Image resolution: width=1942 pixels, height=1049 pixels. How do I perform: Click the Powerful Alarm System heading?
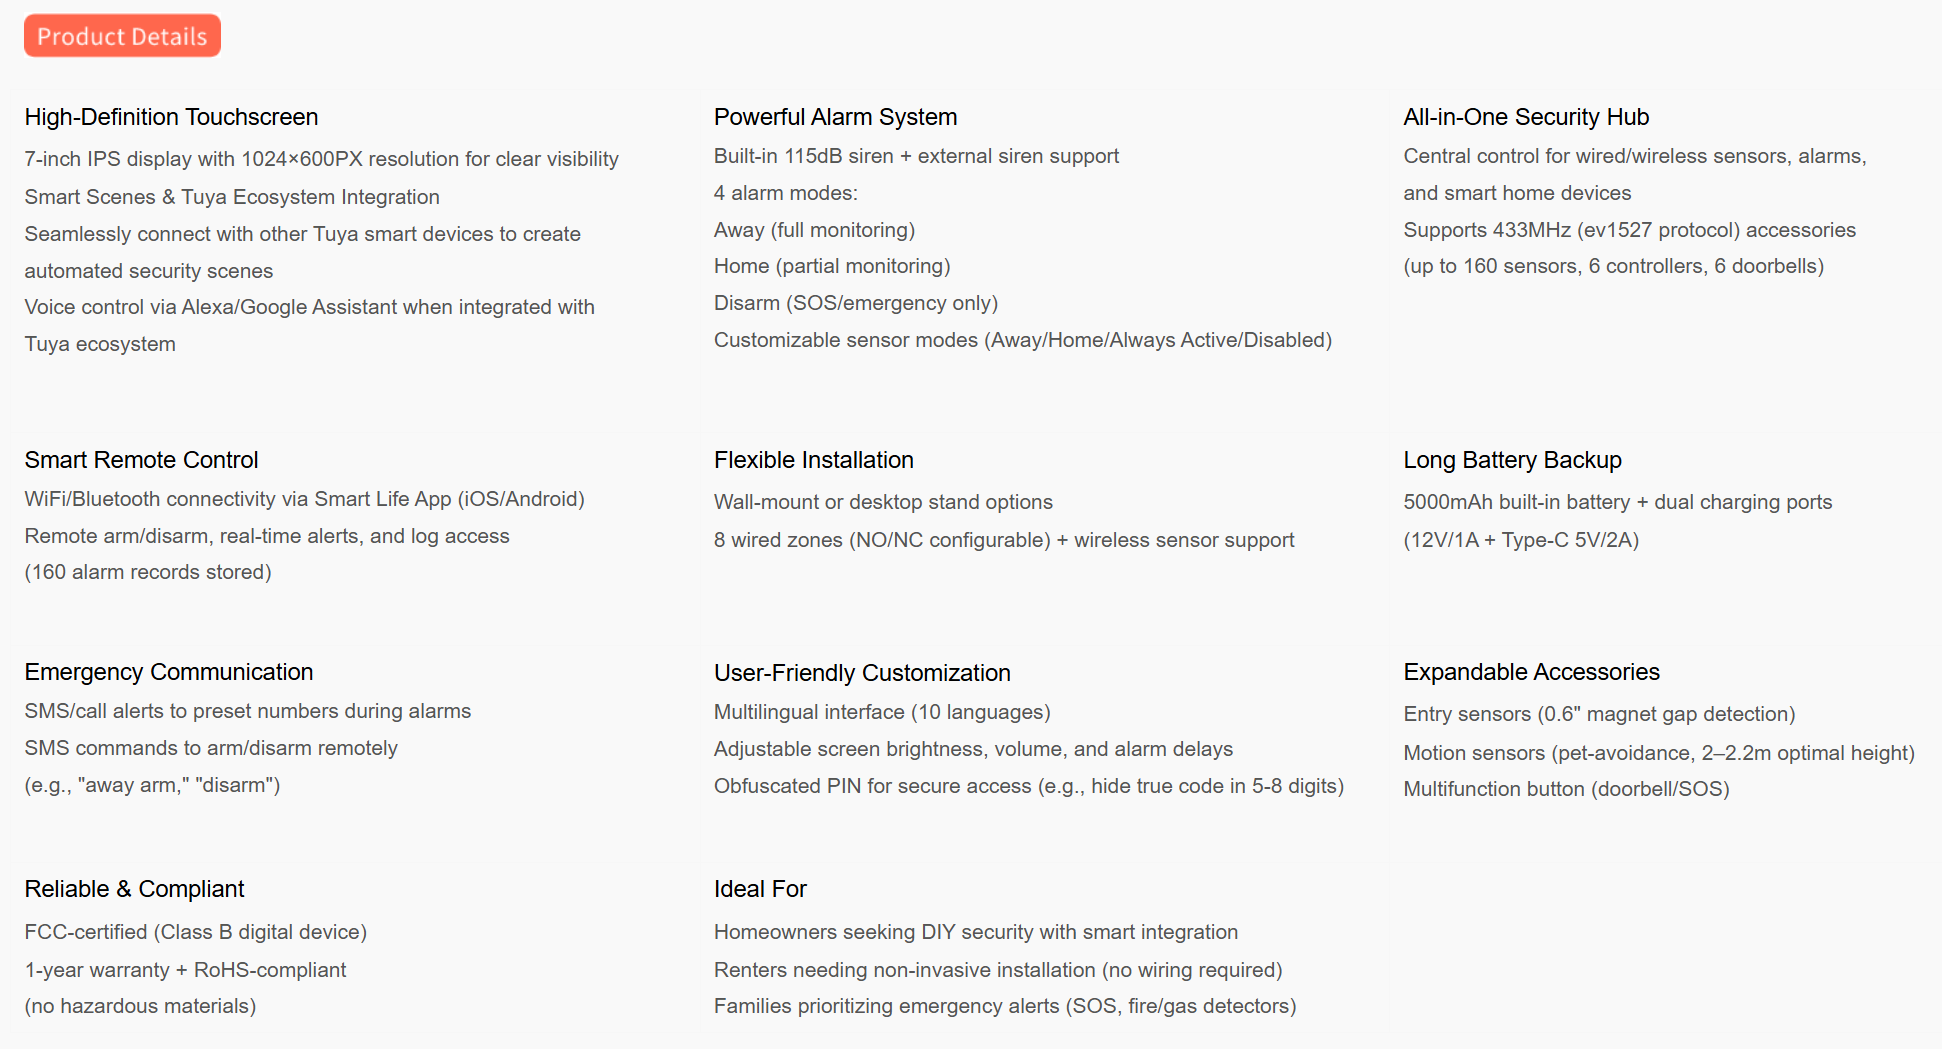point(835,117)
